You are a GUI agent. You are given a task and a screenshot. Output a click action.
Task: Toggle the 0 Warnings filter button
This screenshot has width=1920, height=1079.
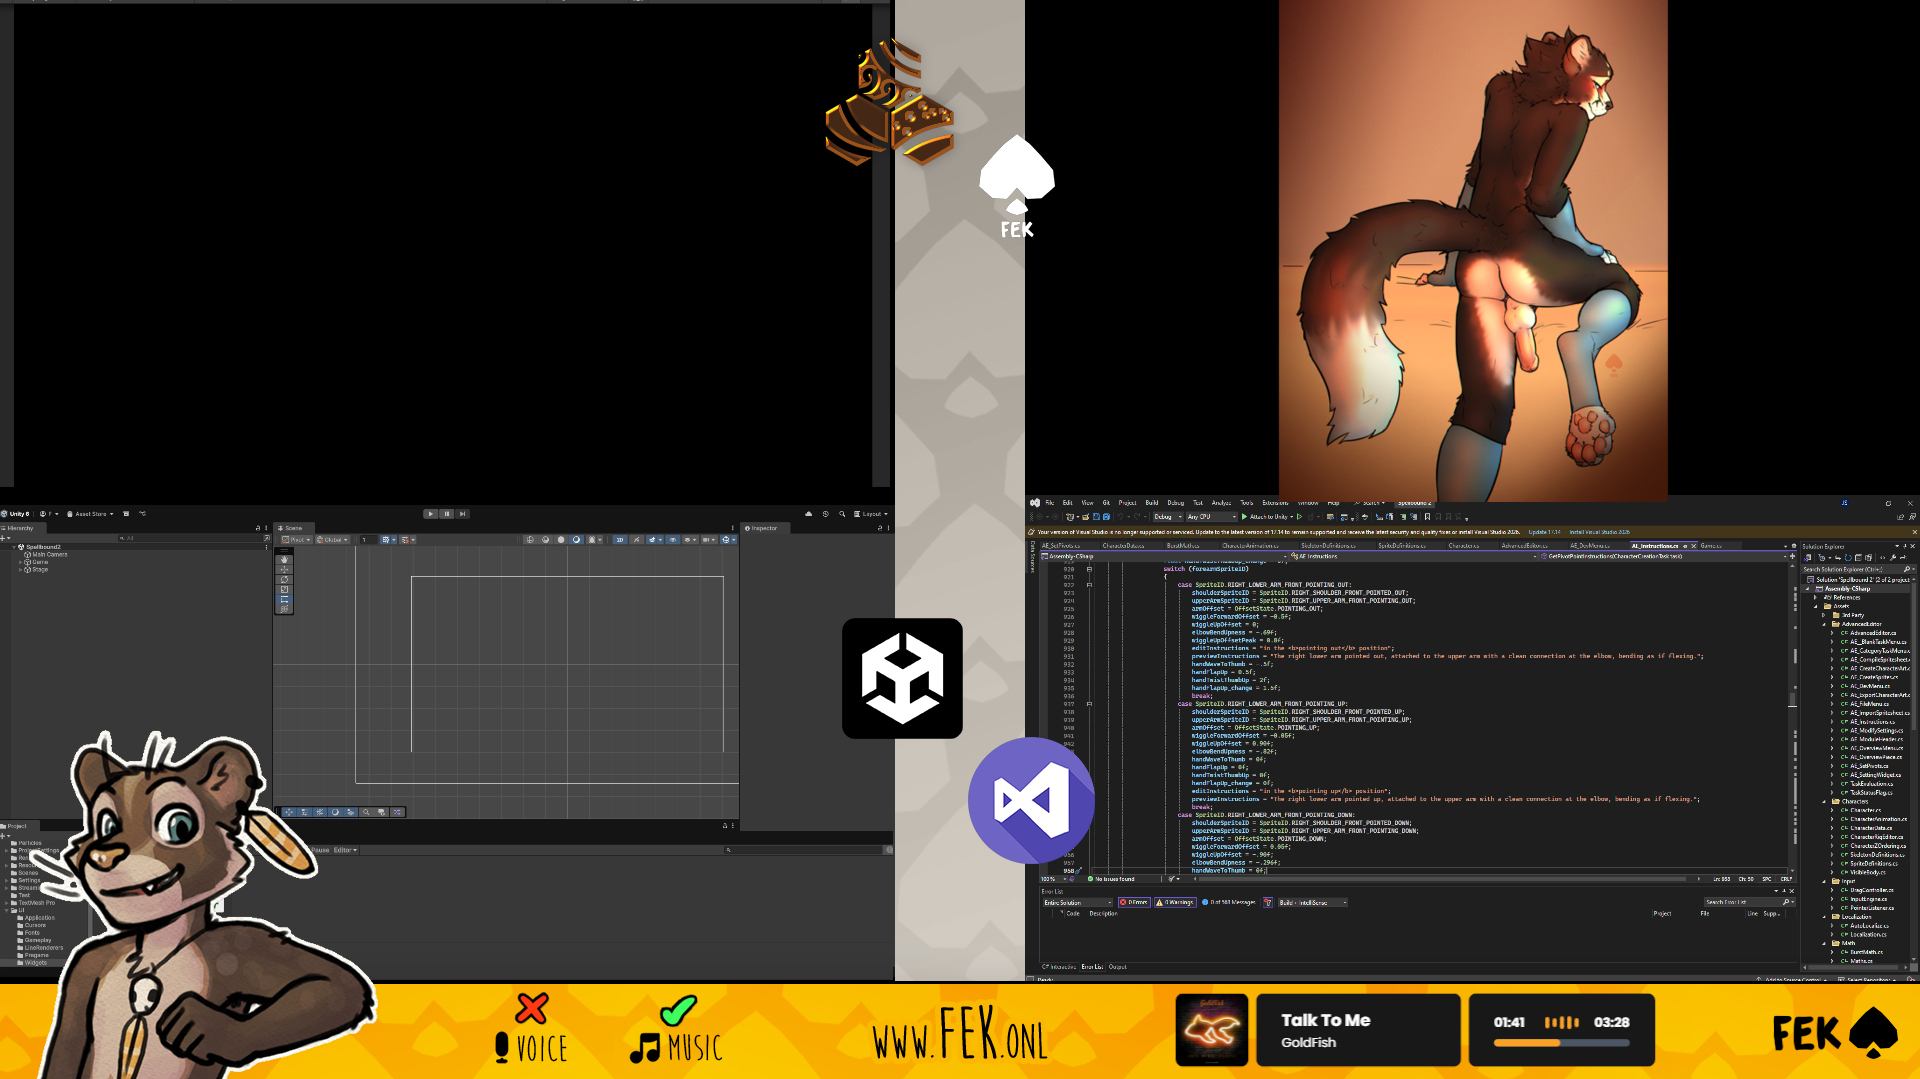click(1176, 902)
